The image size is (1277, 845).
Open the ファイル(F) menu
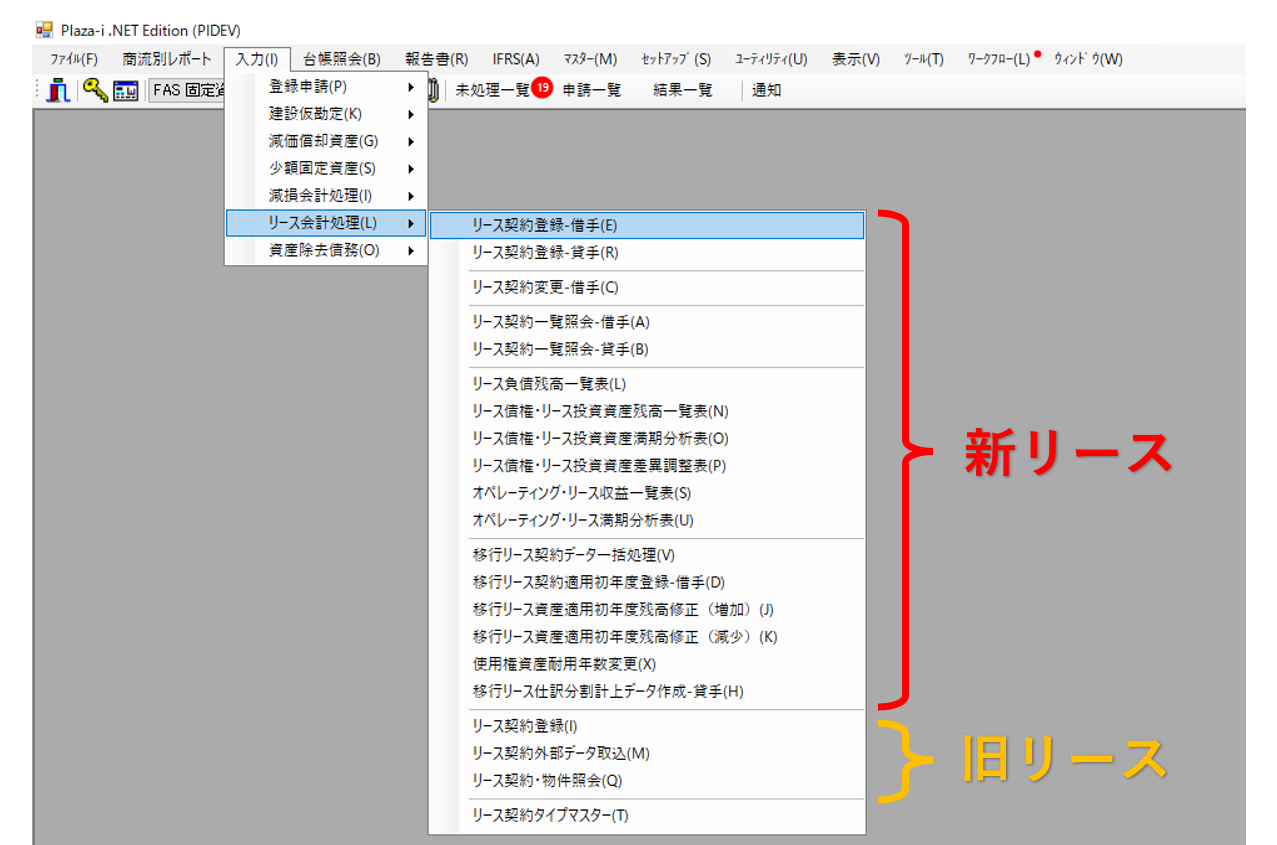[x=74, y=59]
